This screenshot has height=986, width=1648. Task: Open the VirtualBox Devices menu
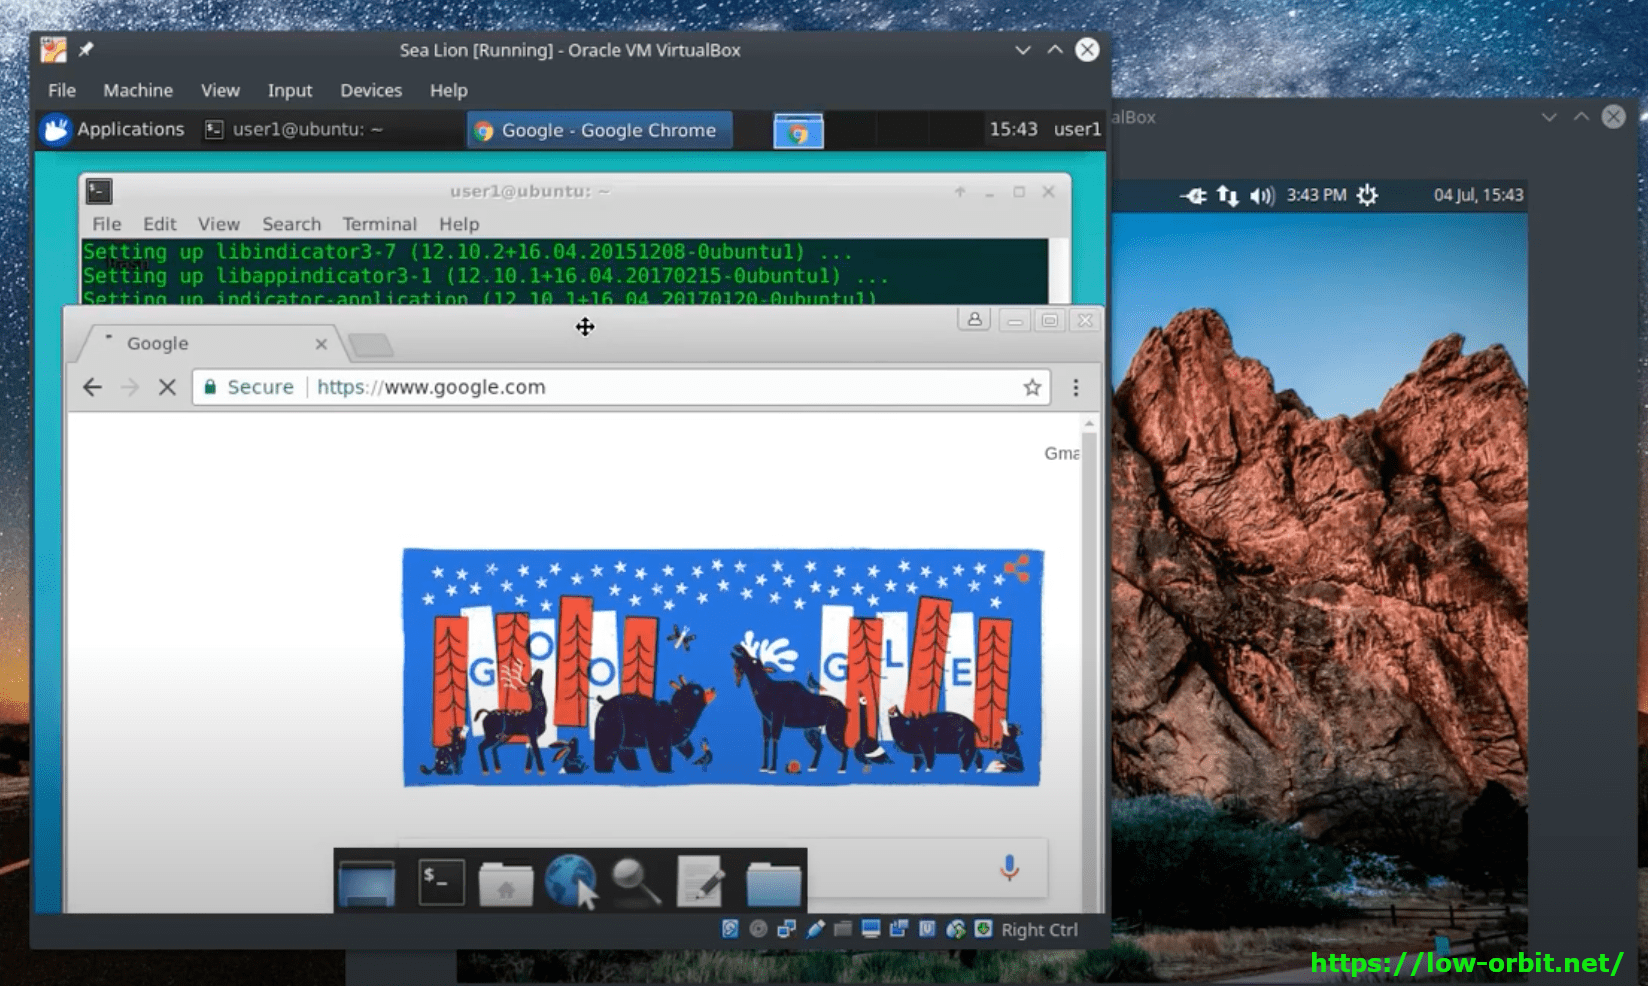point(371,90)
